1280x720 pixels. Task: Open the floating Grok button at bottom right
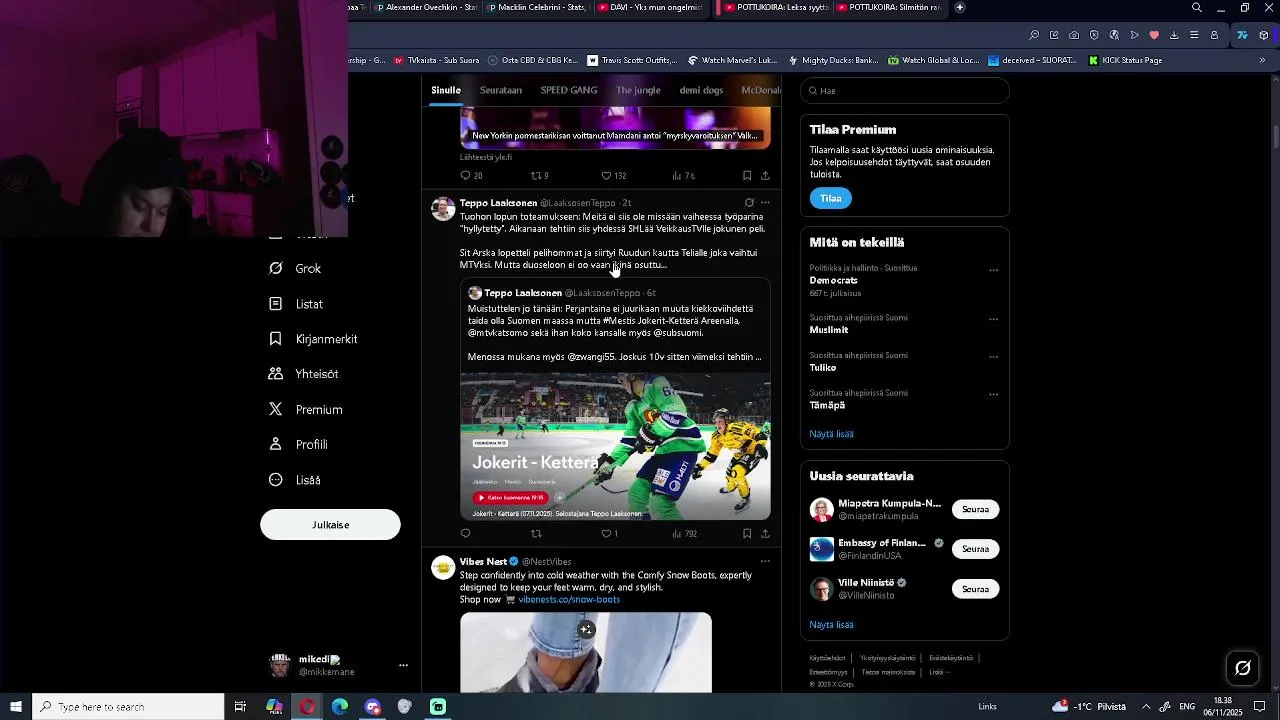pos(1243,668)
